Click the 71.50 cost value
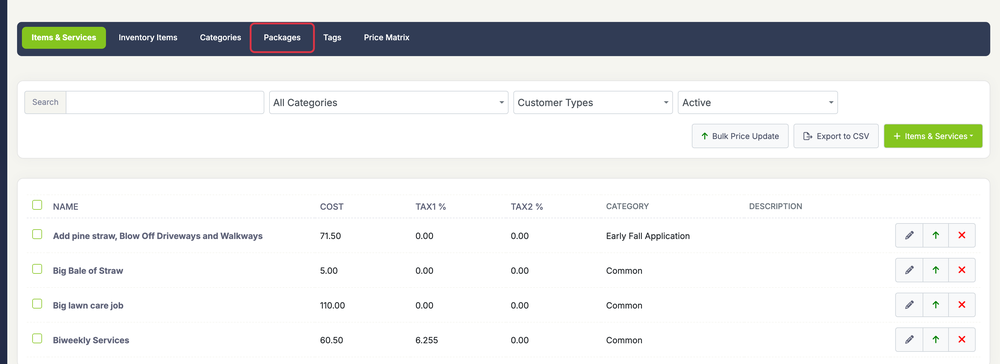The height and width of the screenshot is (364, 1000). point(330,236)
